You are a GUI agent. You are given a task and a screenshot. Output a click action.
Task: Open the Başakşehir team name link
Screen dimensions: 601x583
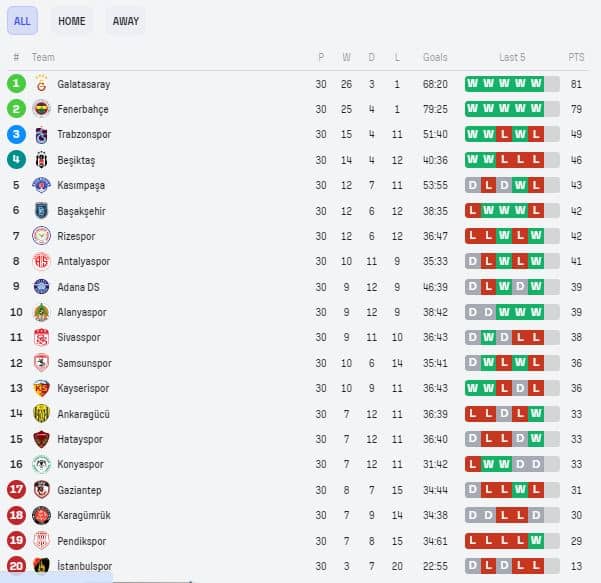tap(81, 211)
